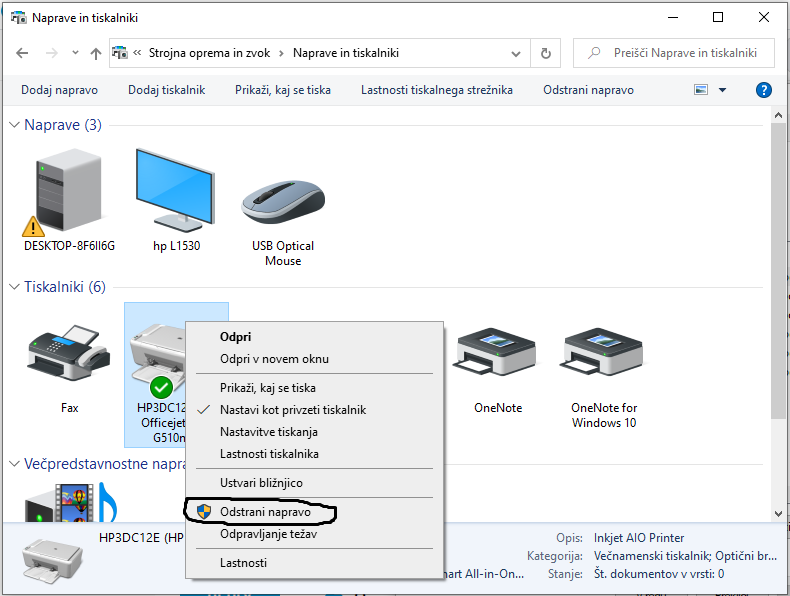Collapse the Naprave (3) group
Viewport: 790px width, 596px height.
[15, 125]
